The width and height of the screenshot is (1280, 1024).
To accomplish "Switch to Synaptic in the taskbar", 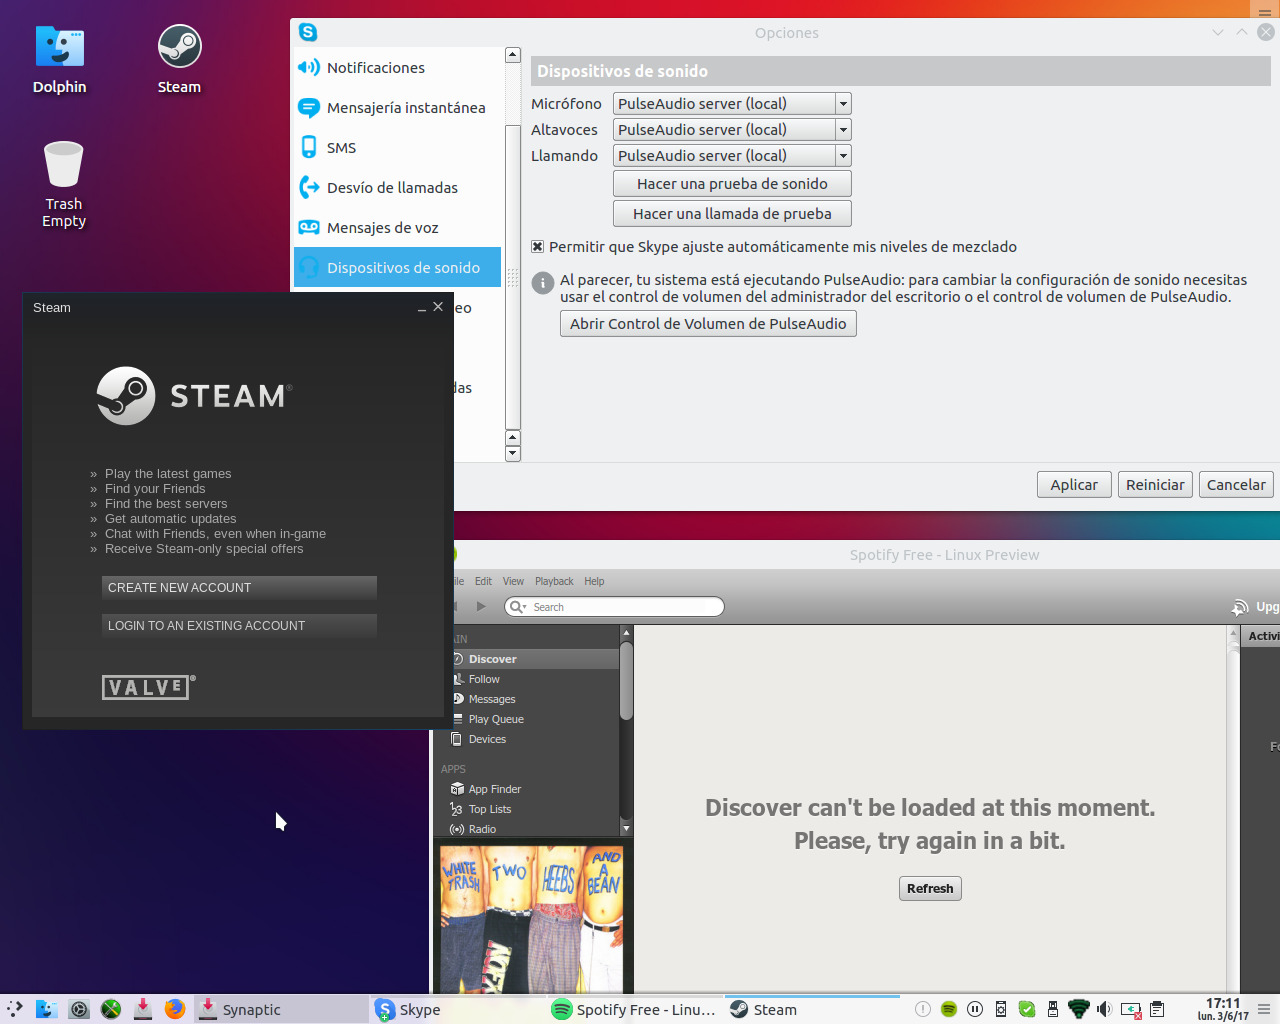I will (281, 1009).
